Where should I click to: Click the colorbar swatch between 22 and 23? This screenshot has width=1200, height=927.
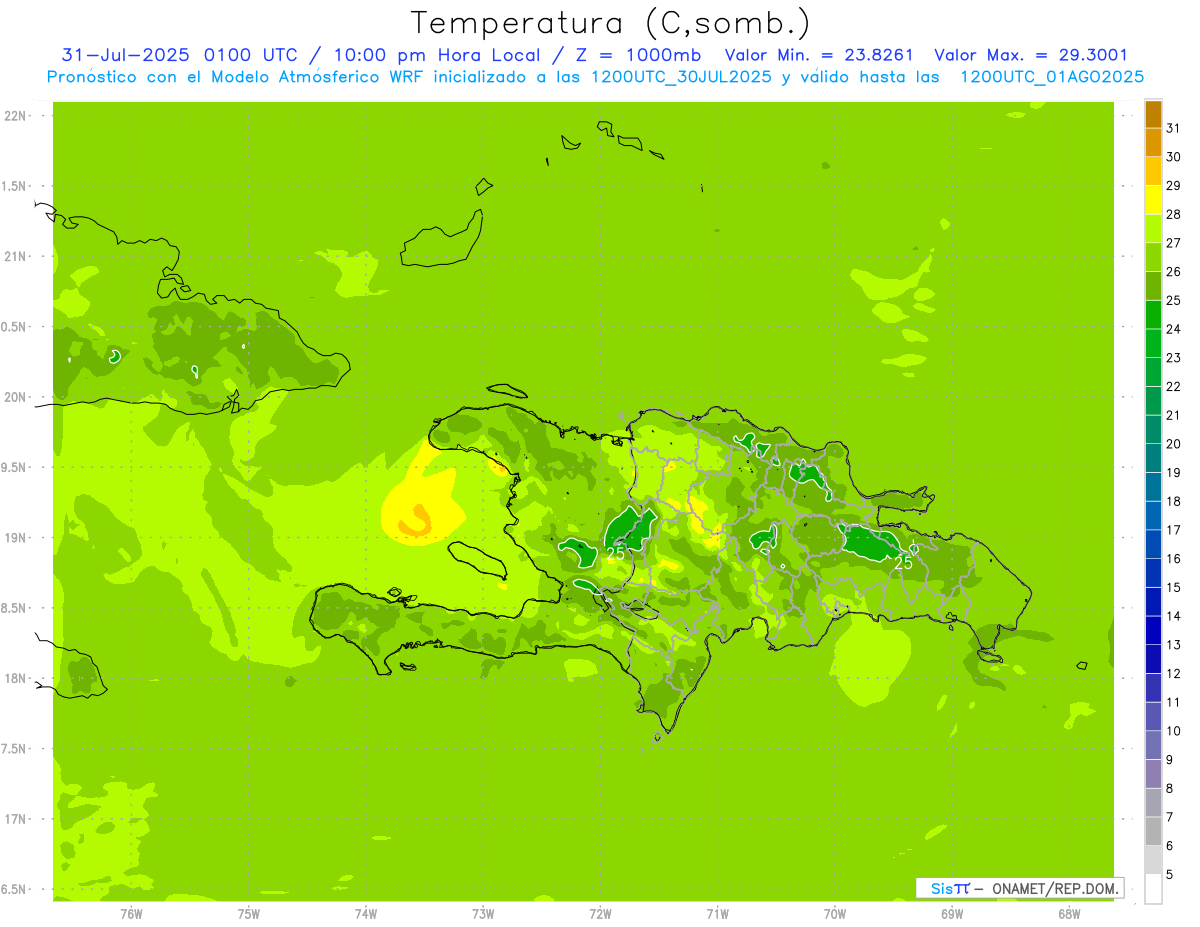(1153, 372)
